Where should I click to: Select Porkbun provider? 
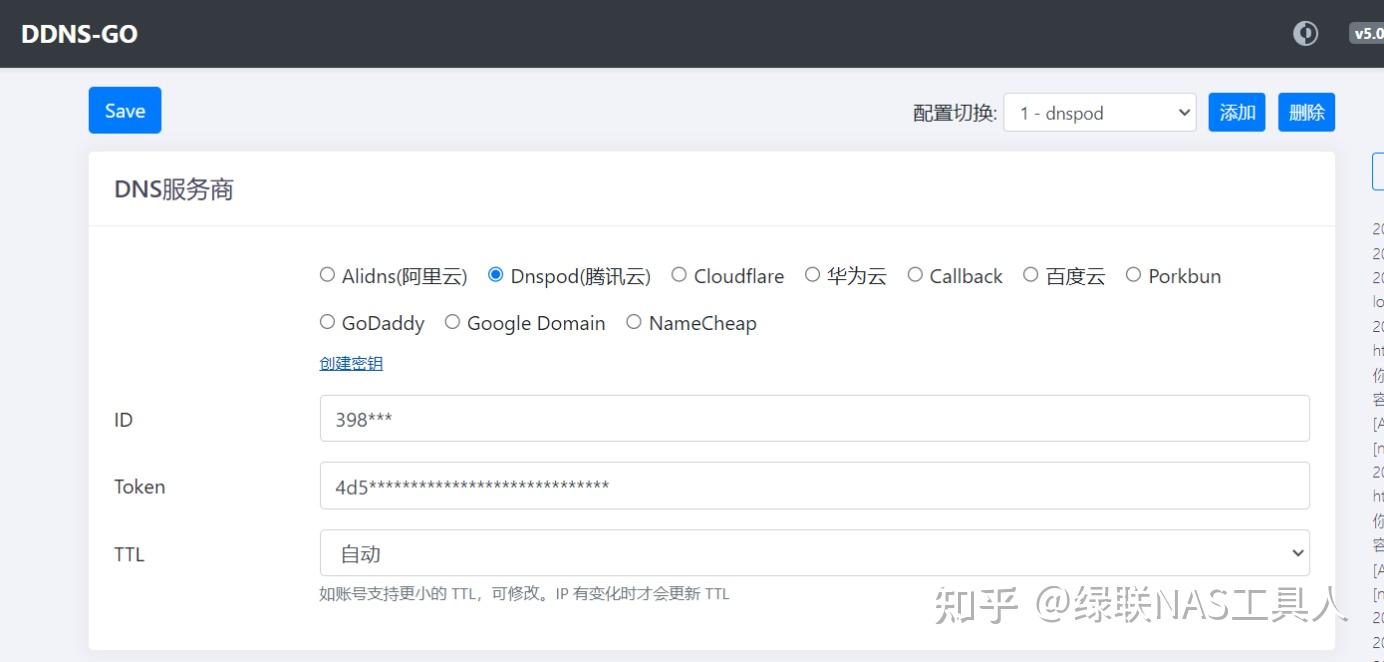(x=1133, y=275)
